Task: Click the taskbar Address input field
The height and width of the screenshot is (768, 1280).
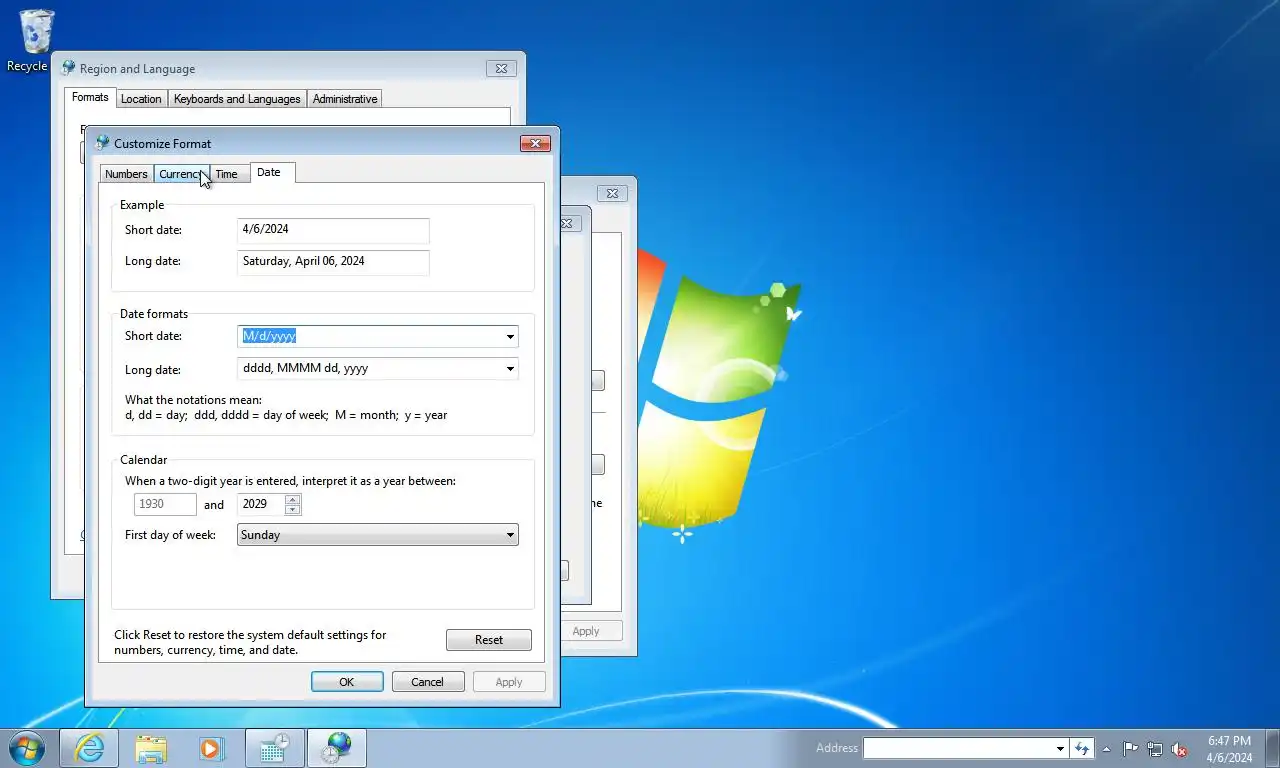Action: [x=958, y=748]
